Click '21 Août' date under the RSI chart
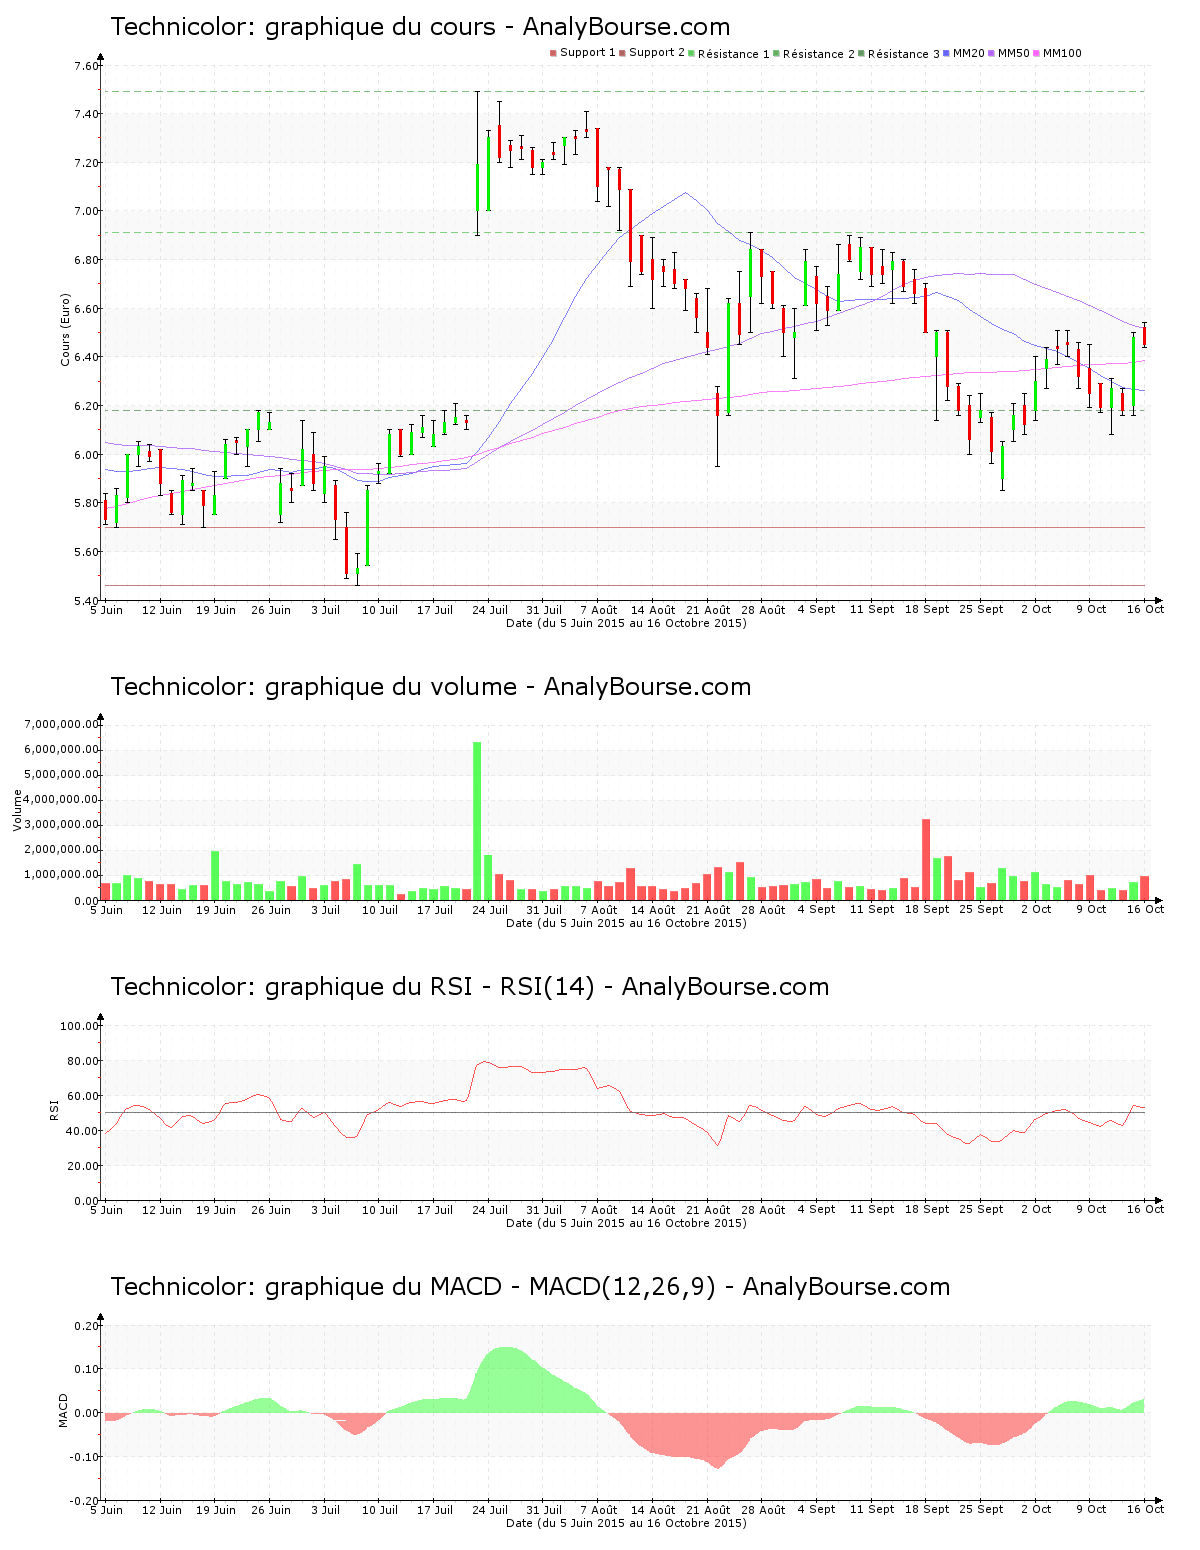1200x1550 pixels. [x=708, y=1210]
